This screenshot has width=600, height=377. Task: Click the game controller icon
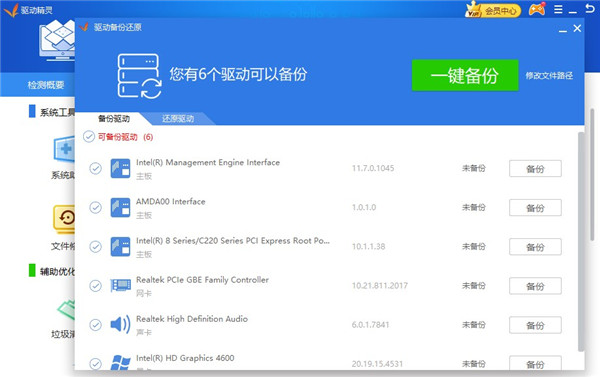pos(537,10)
